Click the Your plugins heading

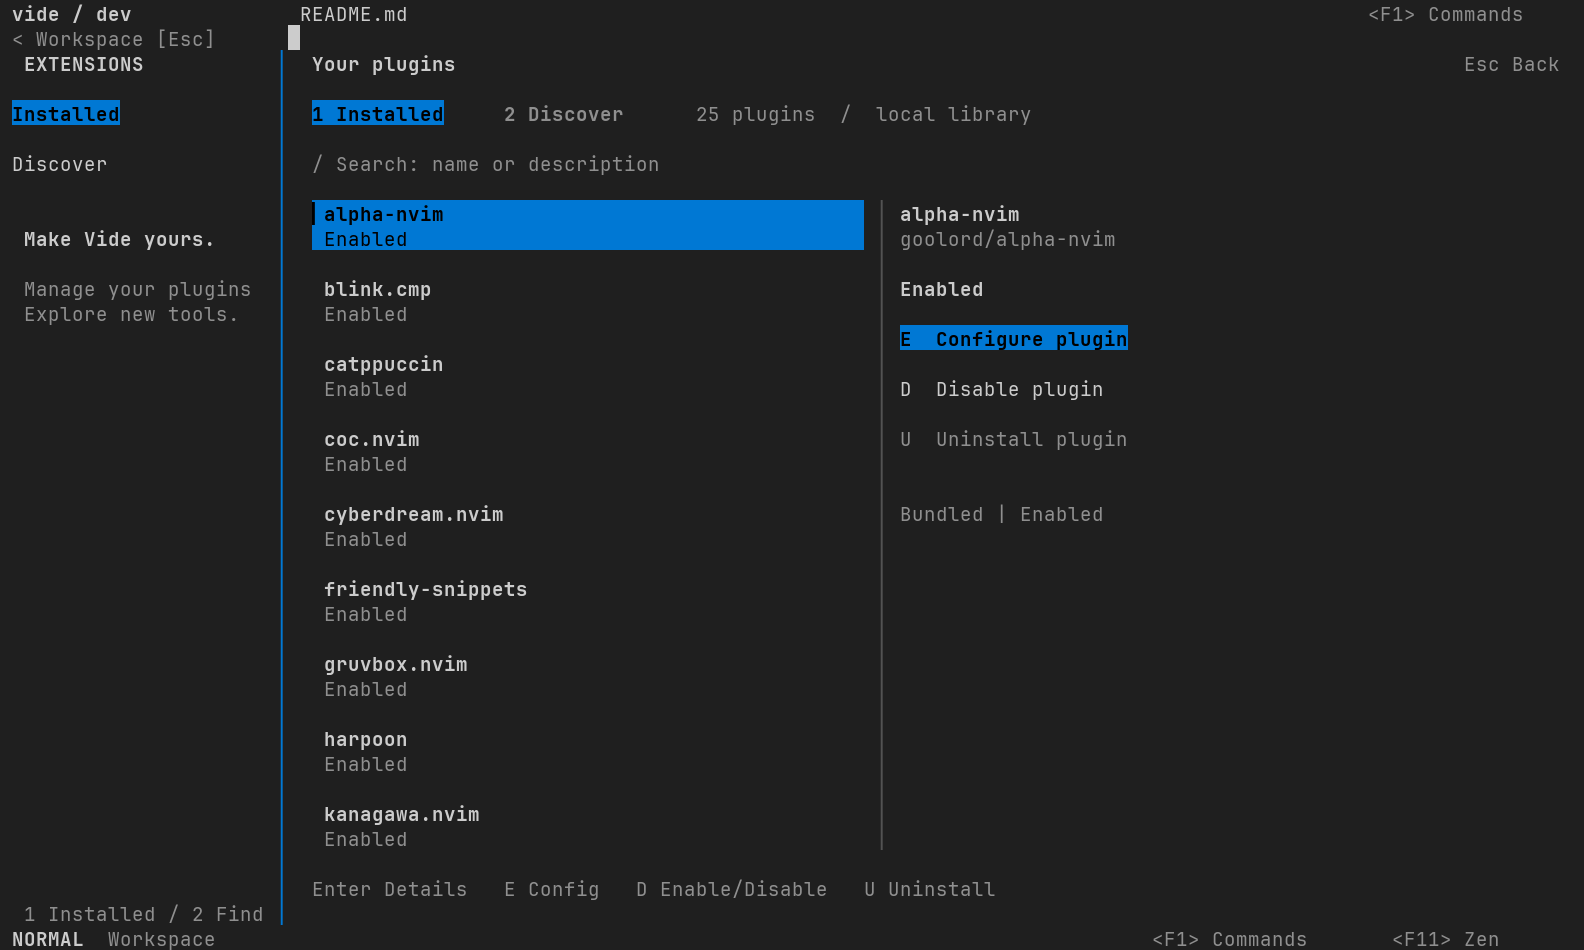(x=384, y=64)
